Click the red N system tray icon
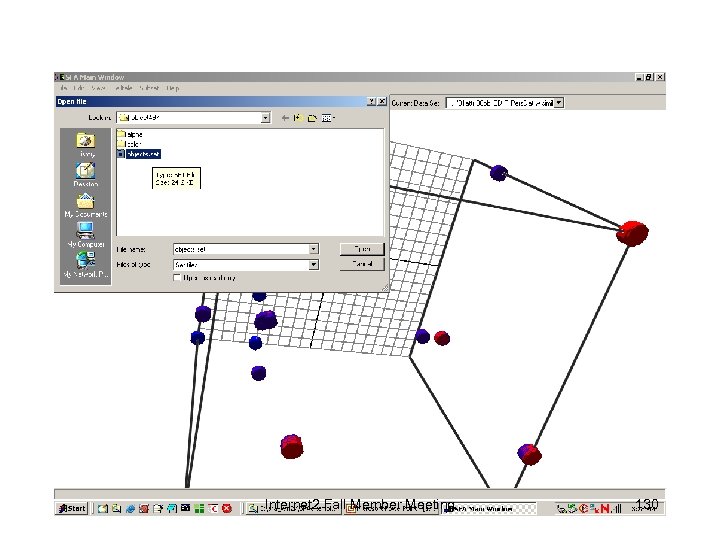720x540 pixels. pyautogui.click(x=605, y=508)
